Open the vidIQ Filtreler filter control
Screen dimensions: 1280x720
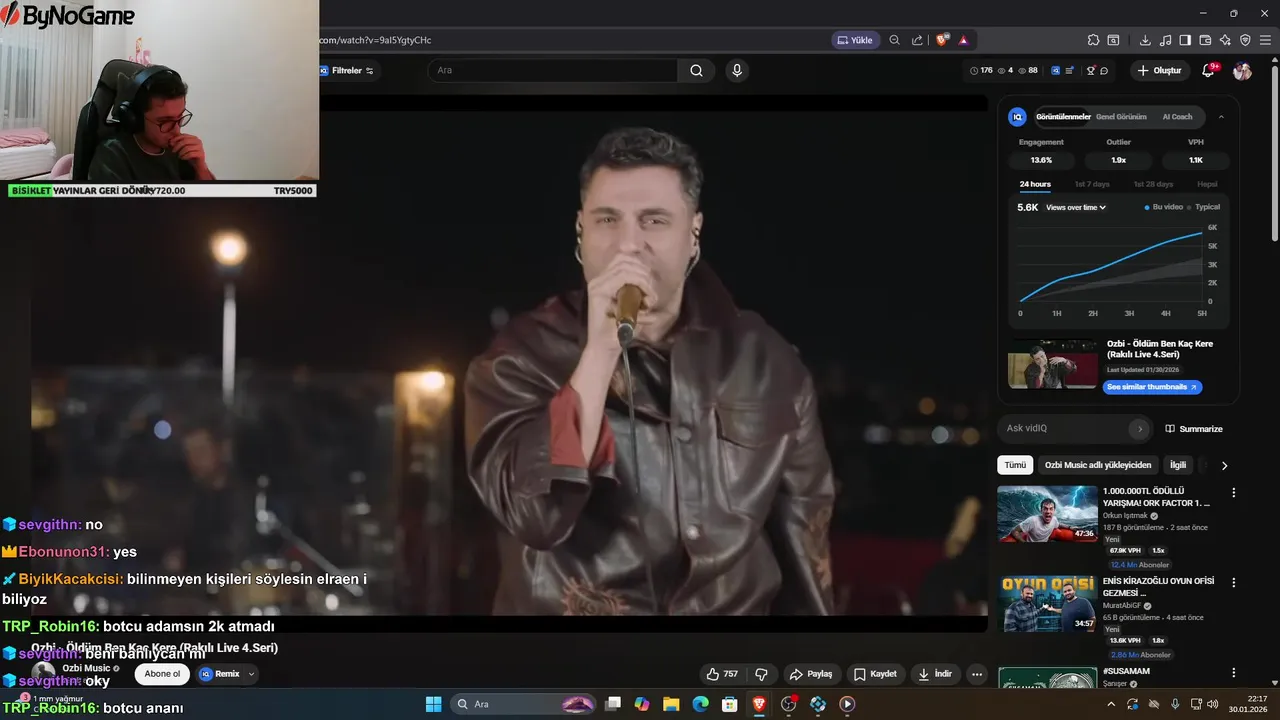[346, 71]
